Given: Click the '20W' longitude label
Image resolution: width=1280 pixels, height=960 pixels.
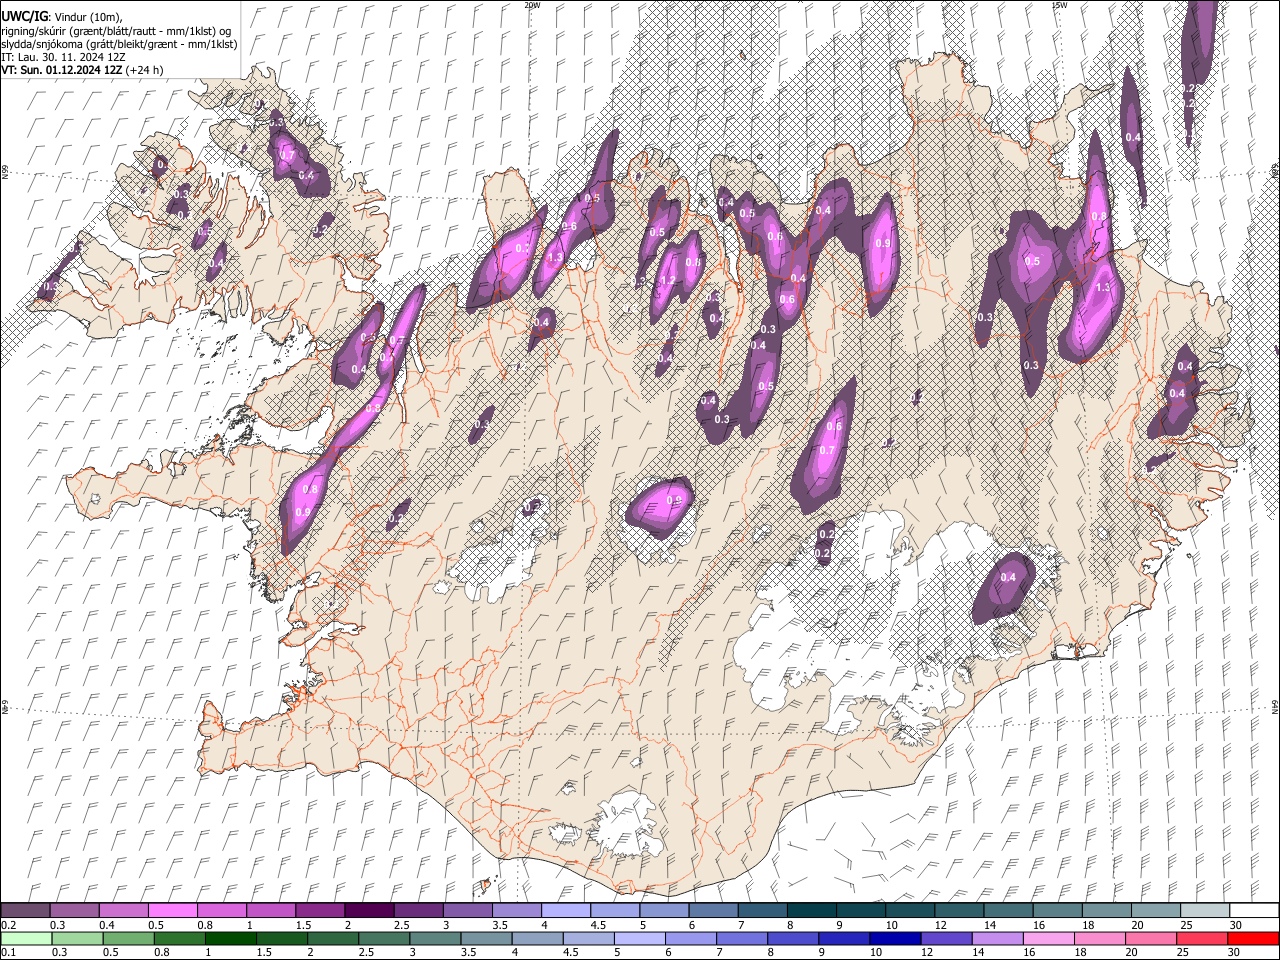Looking at the screenshot, I should pyautogui.click(x=532, y=5).
